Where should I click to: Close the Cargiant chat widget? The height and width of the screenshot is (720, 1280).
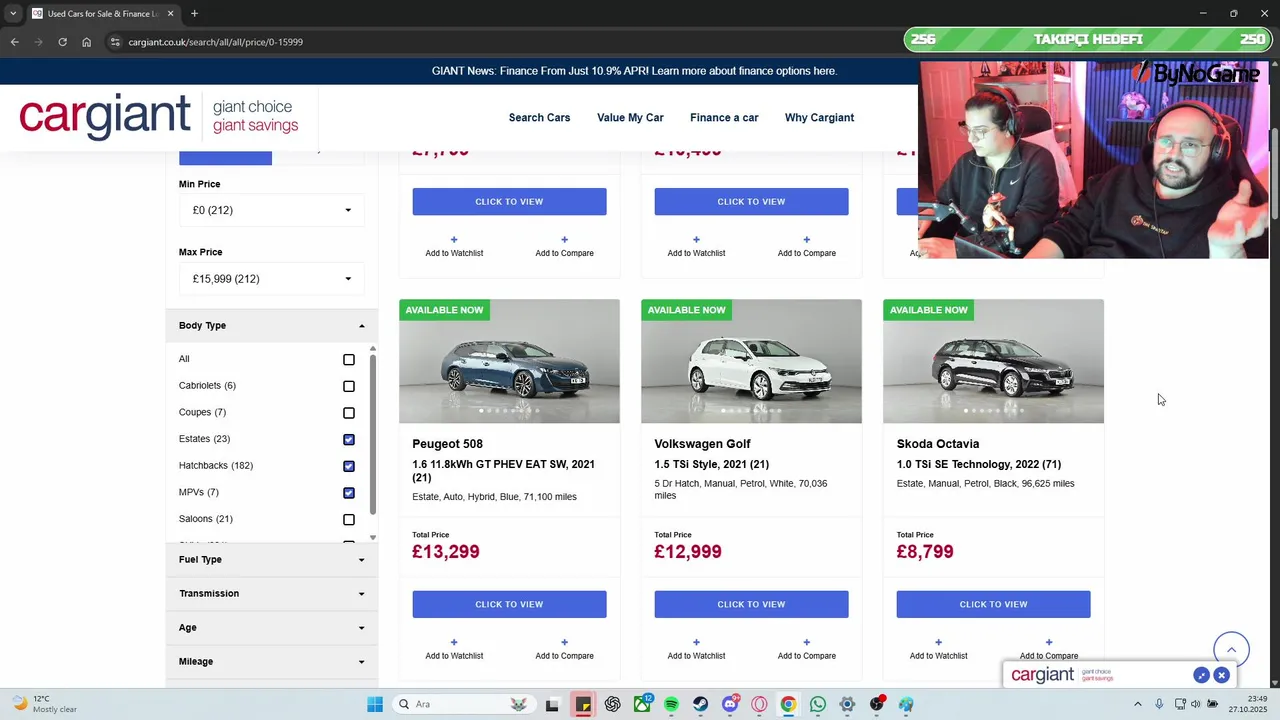coord(1221,675)
